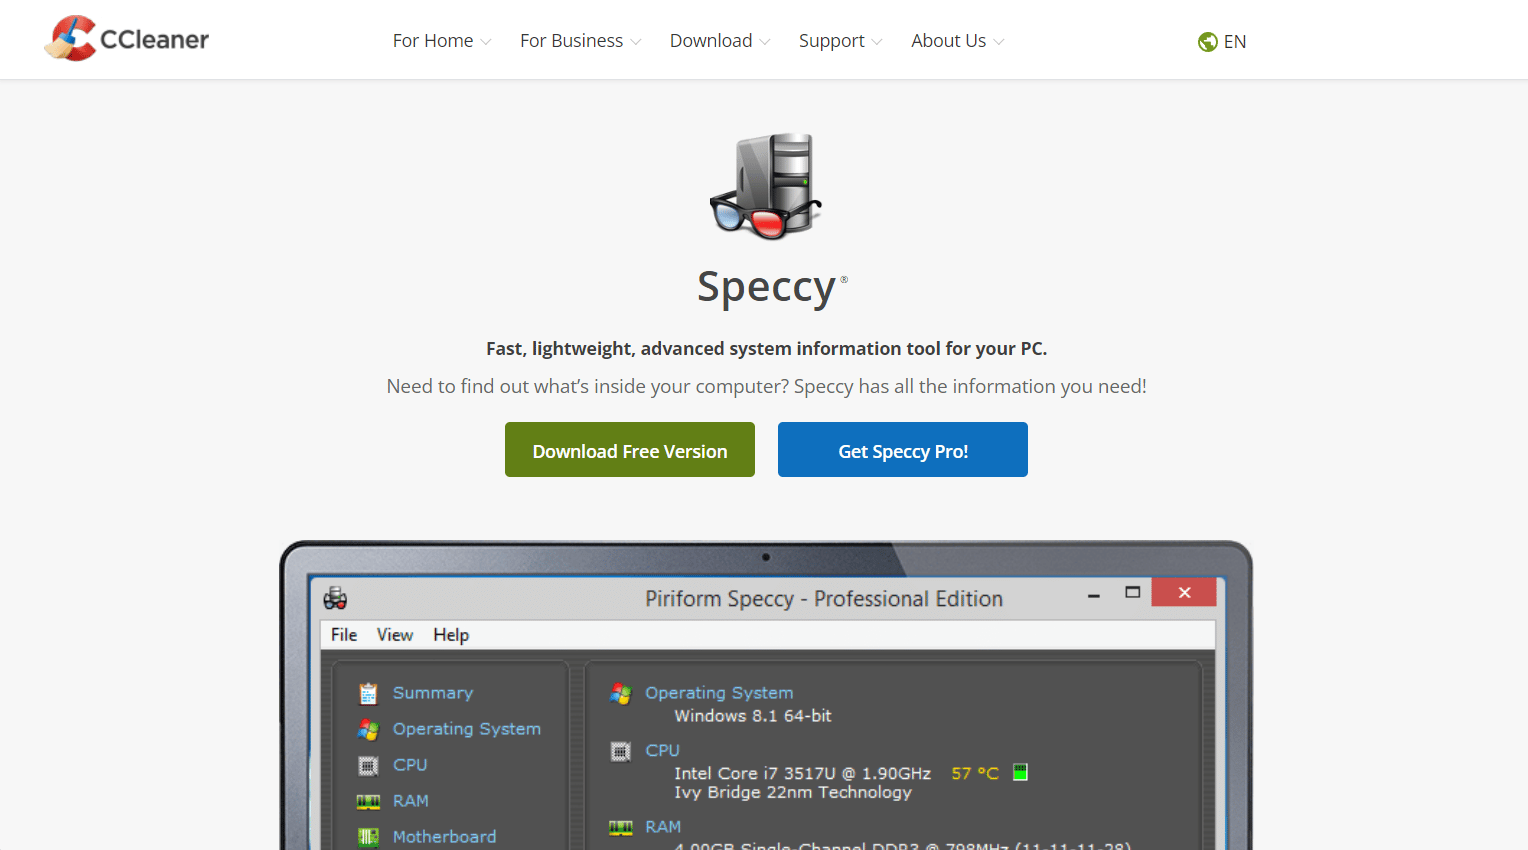Click Get Speccy Pro! button
This screenshot has width=1528, height=850.
[x=903, y=450]
